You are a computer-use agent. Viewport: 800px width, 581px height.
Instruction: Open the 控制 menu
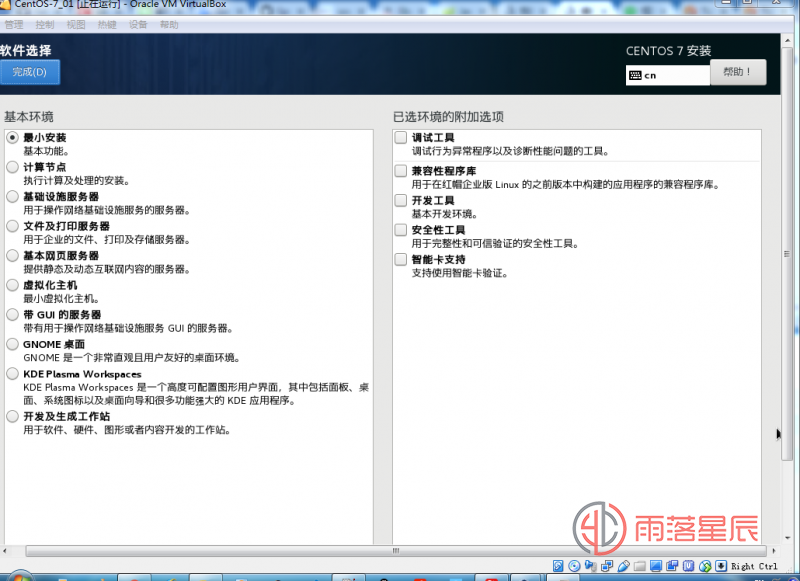click(x=45, y=24)
